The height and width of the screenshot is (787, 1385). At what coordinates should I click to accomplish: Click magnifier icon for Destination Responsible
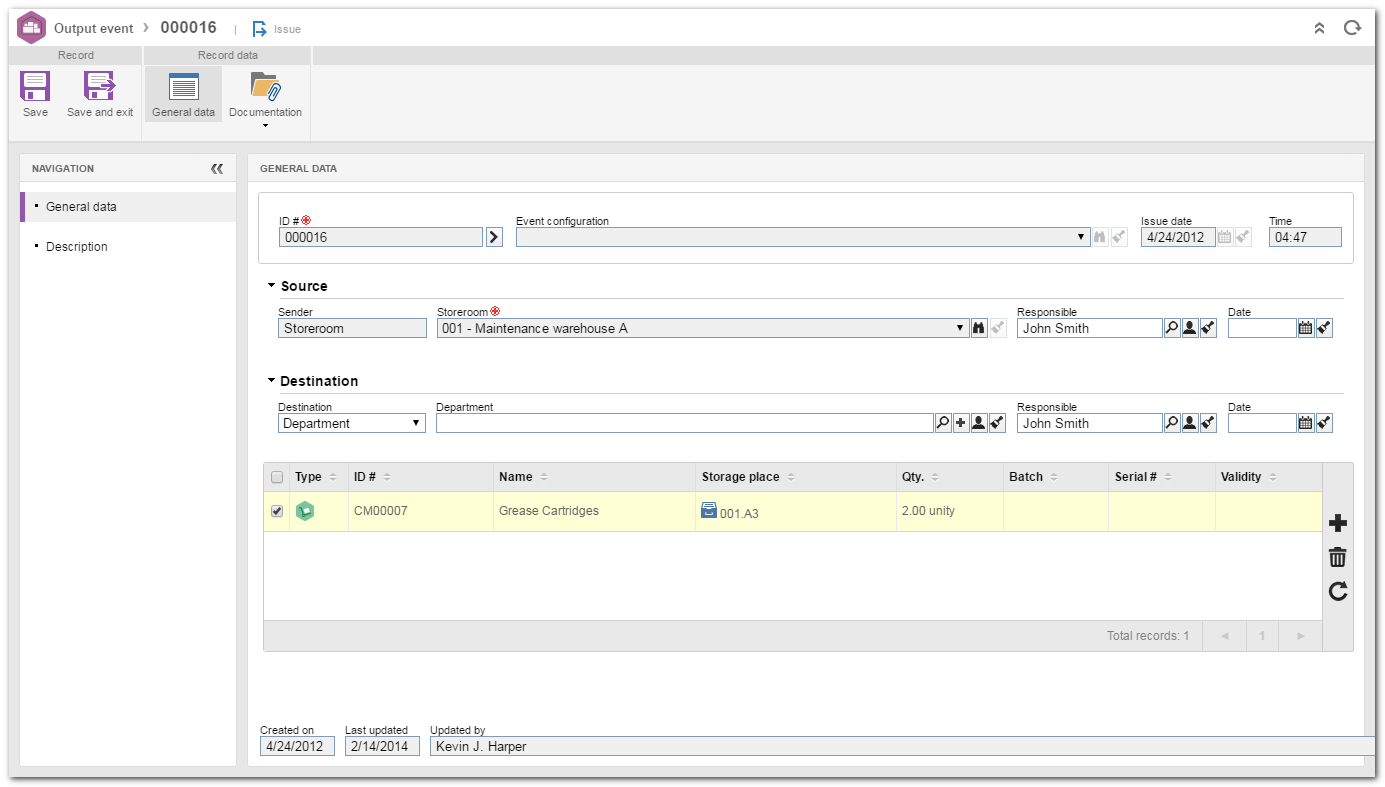pos(1172,423)
